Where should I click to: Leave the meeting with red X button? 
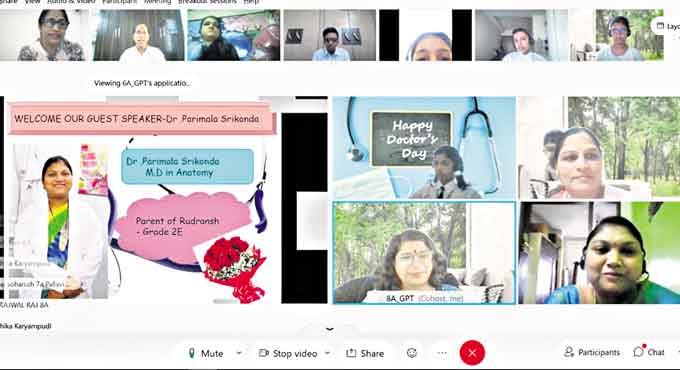[x=472, y=353]
